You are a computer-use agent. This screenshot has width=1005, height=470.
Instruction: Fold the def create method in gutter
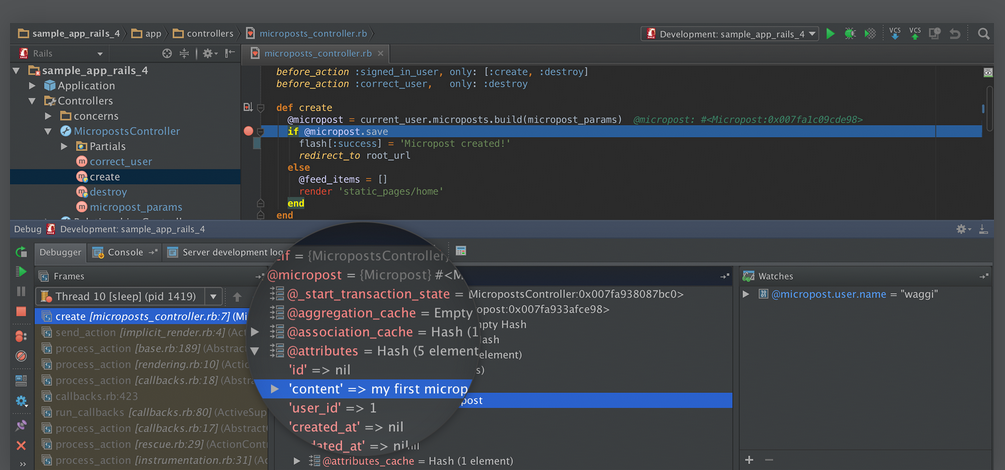click(260, 108)
